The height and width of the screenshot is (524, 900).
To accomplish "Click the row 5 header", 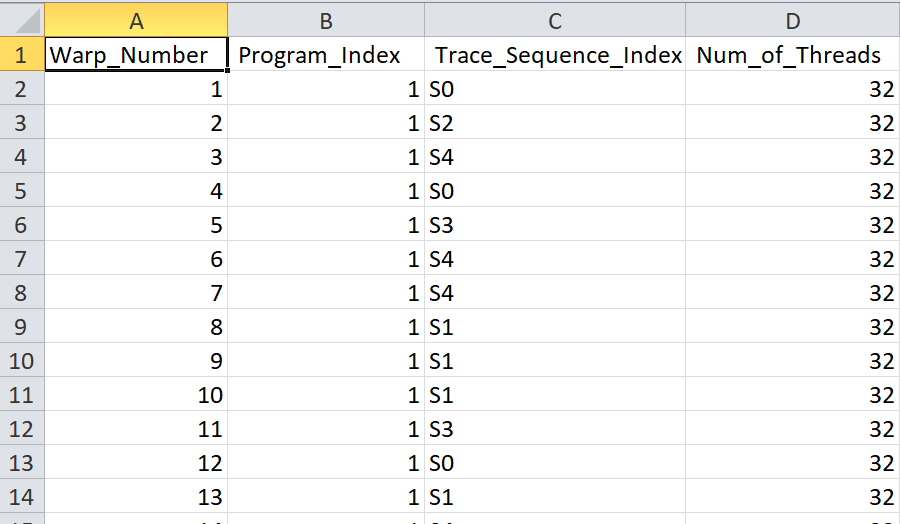I will tap(21, 191).
